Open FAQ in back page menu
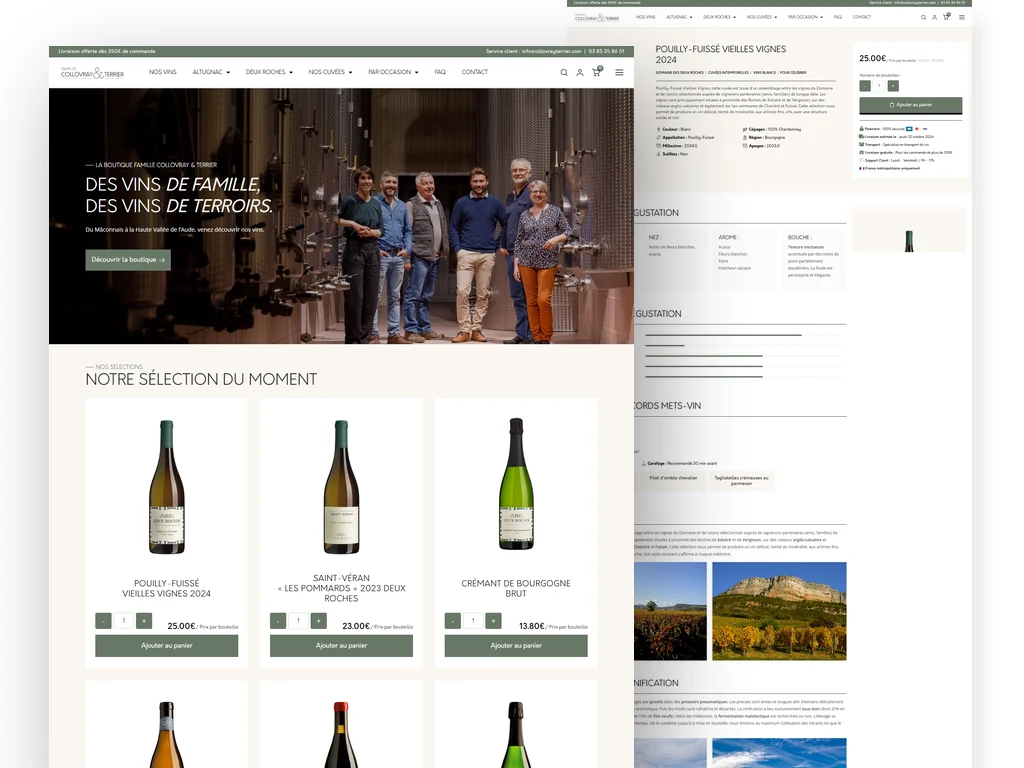Viewport: 1024px width, 768px height. pos(838,17)
